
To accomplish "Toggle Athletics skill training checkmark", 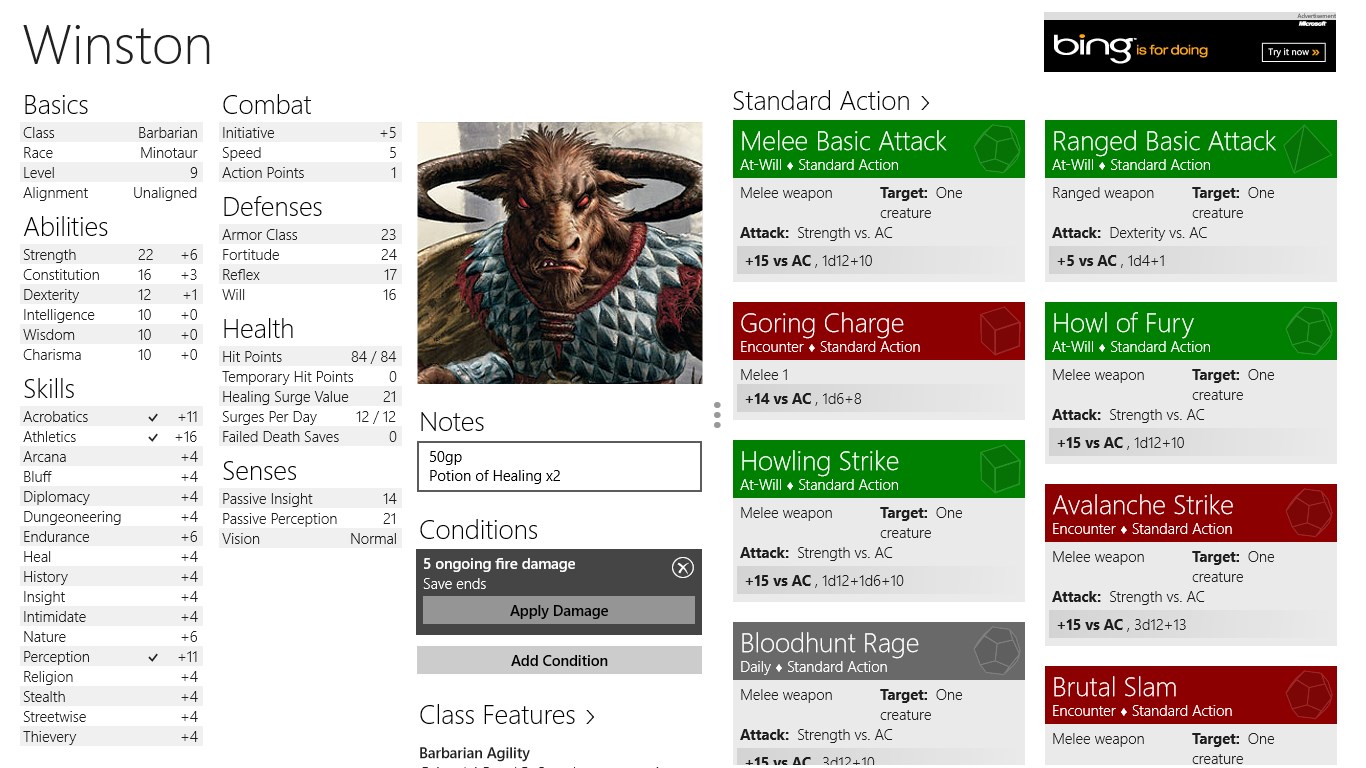I will point(153,437).
